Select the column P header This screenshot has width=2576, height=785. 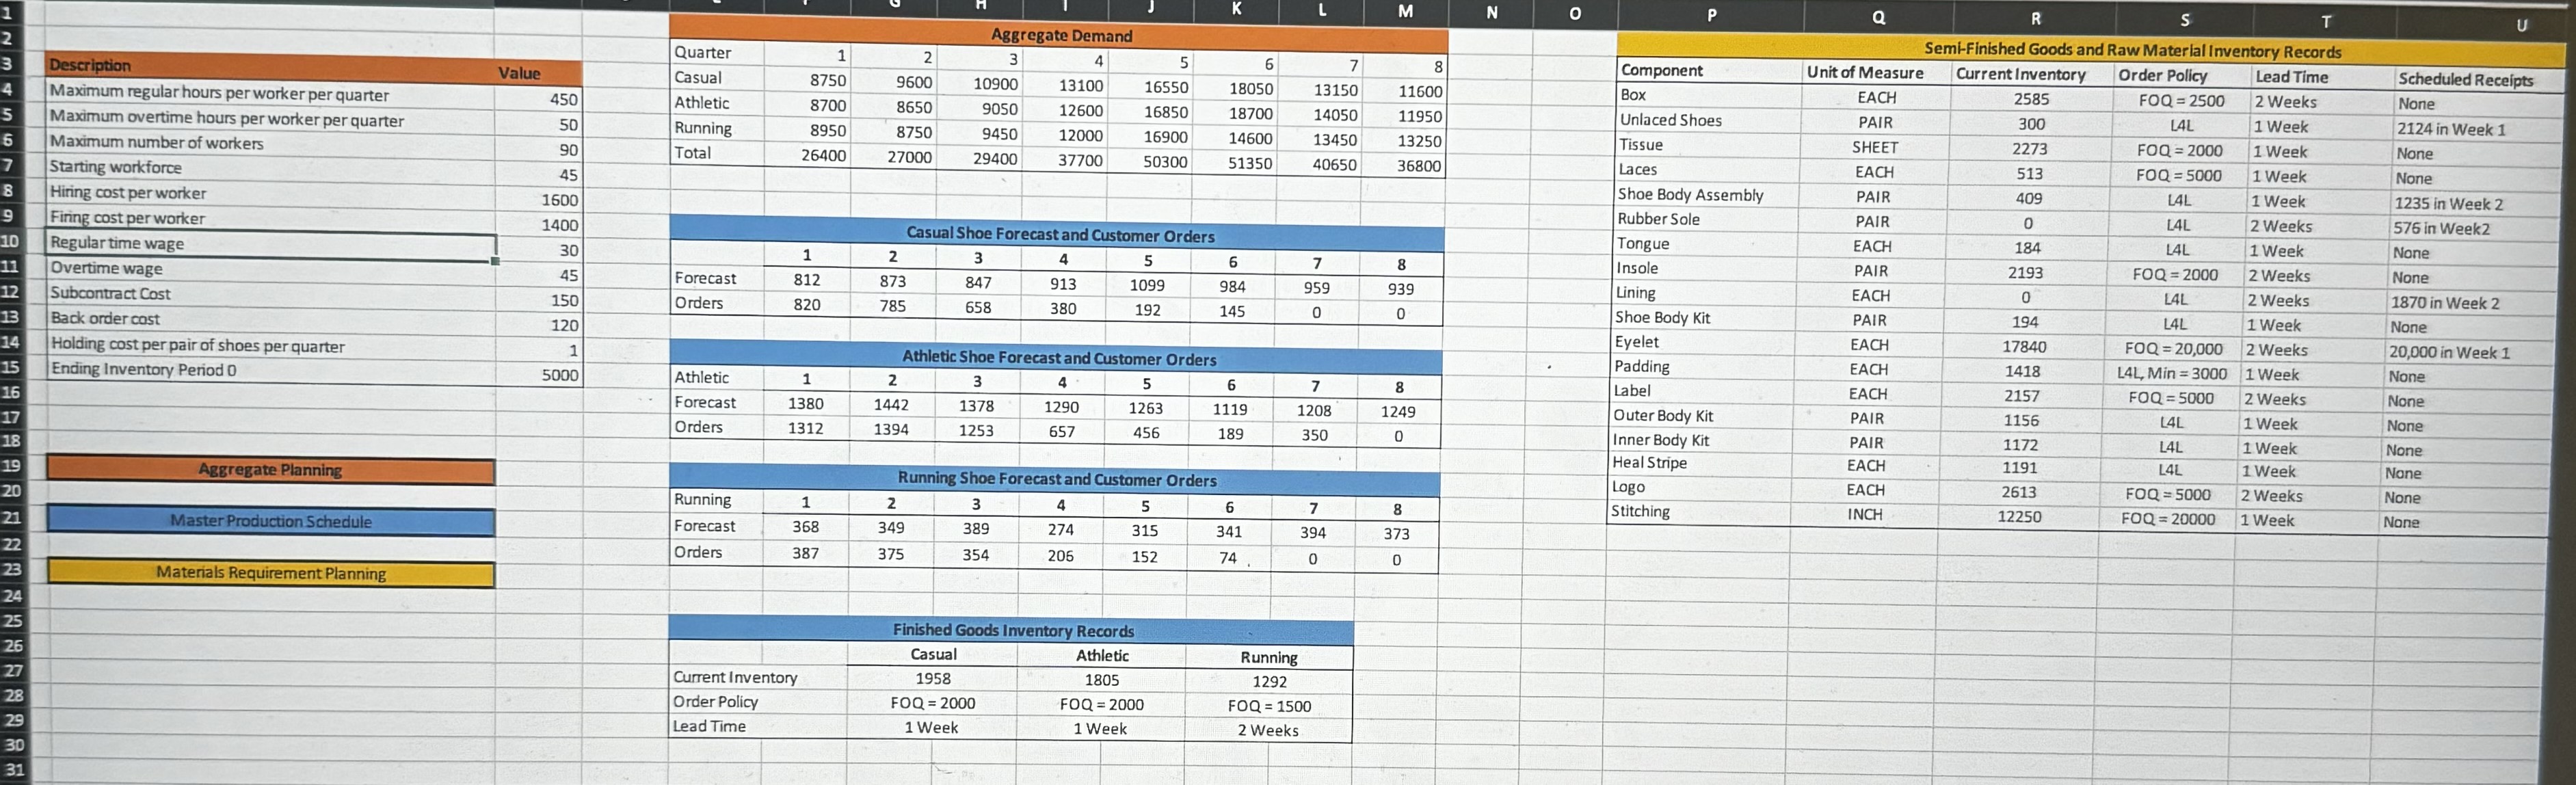(1711, 15)
